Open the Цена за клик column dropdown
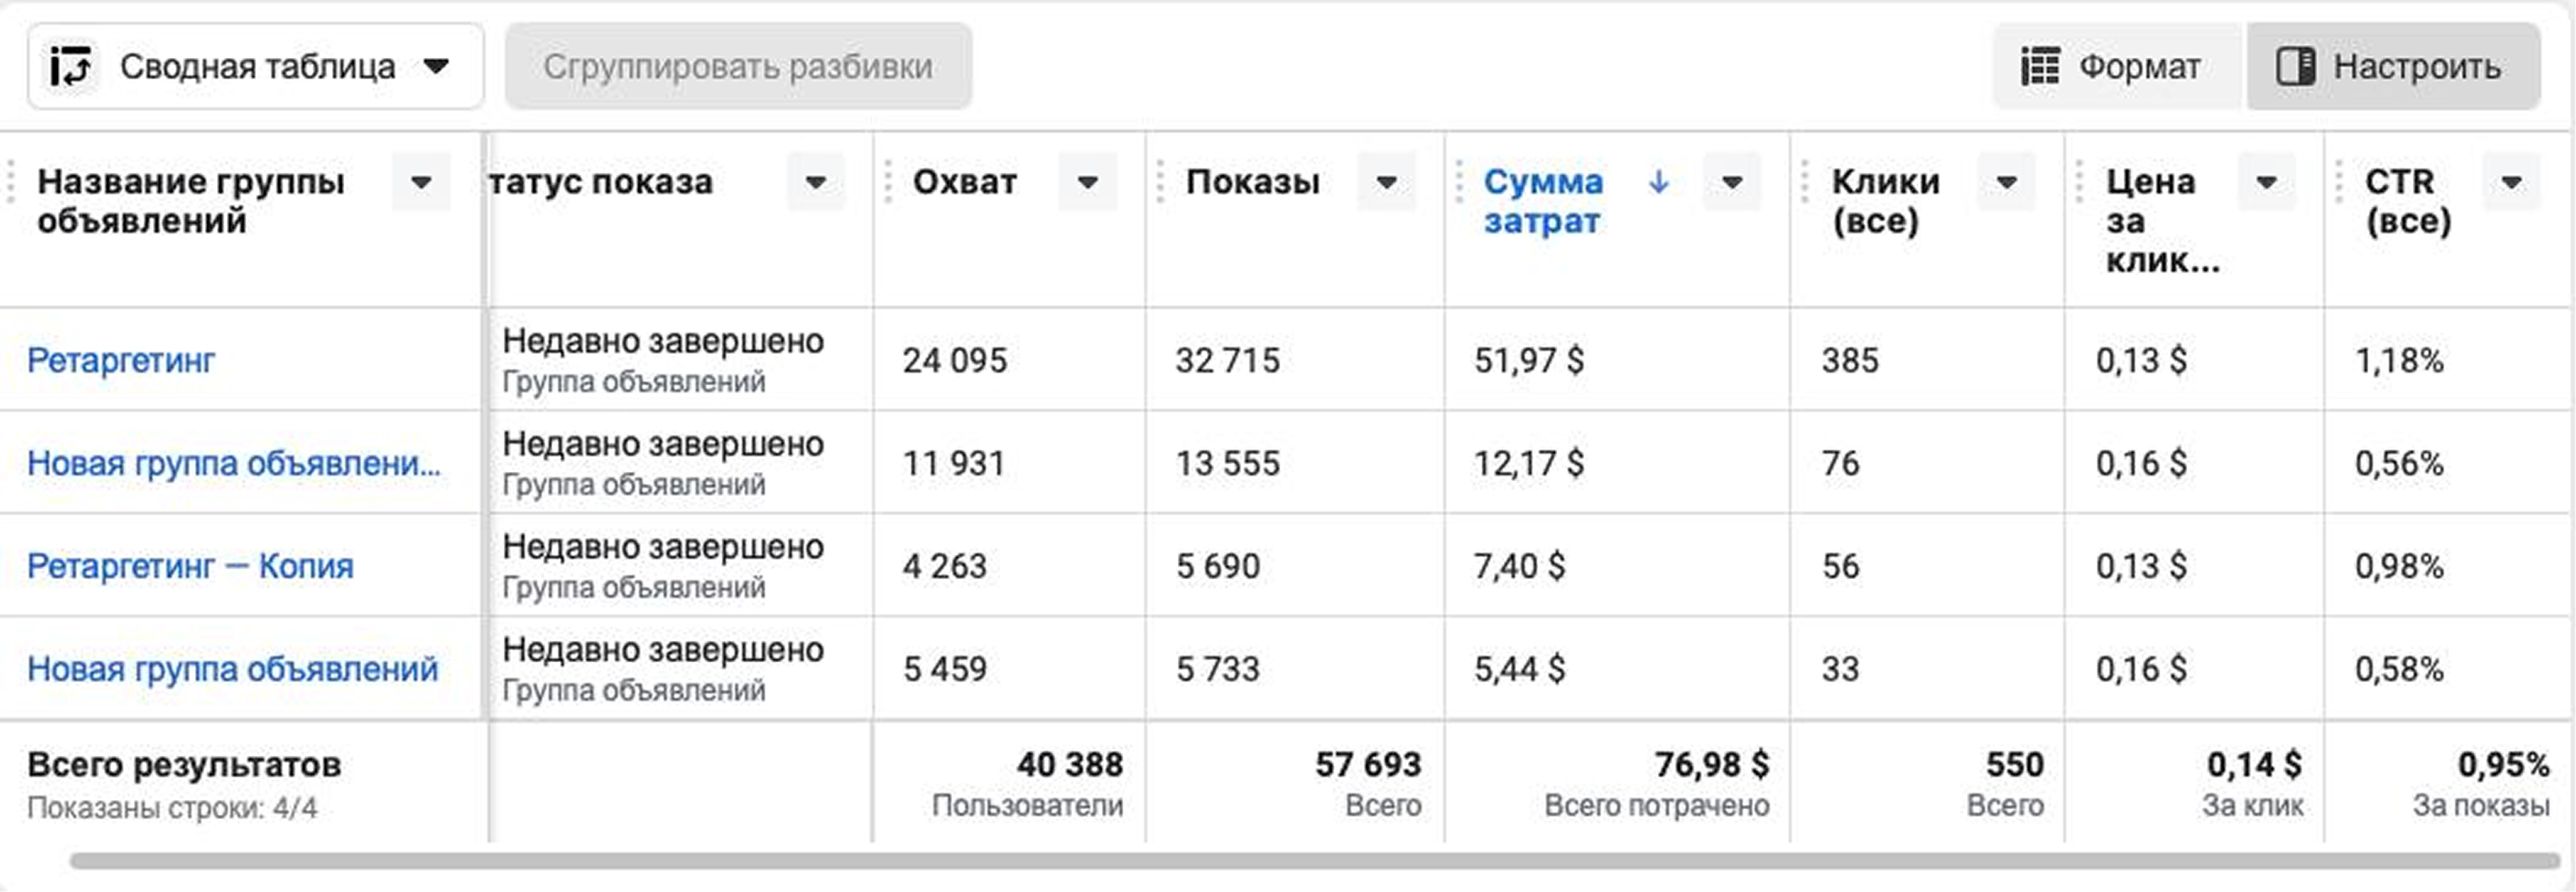This screenshot has height=892, width=2576. tap(2266, 182)
